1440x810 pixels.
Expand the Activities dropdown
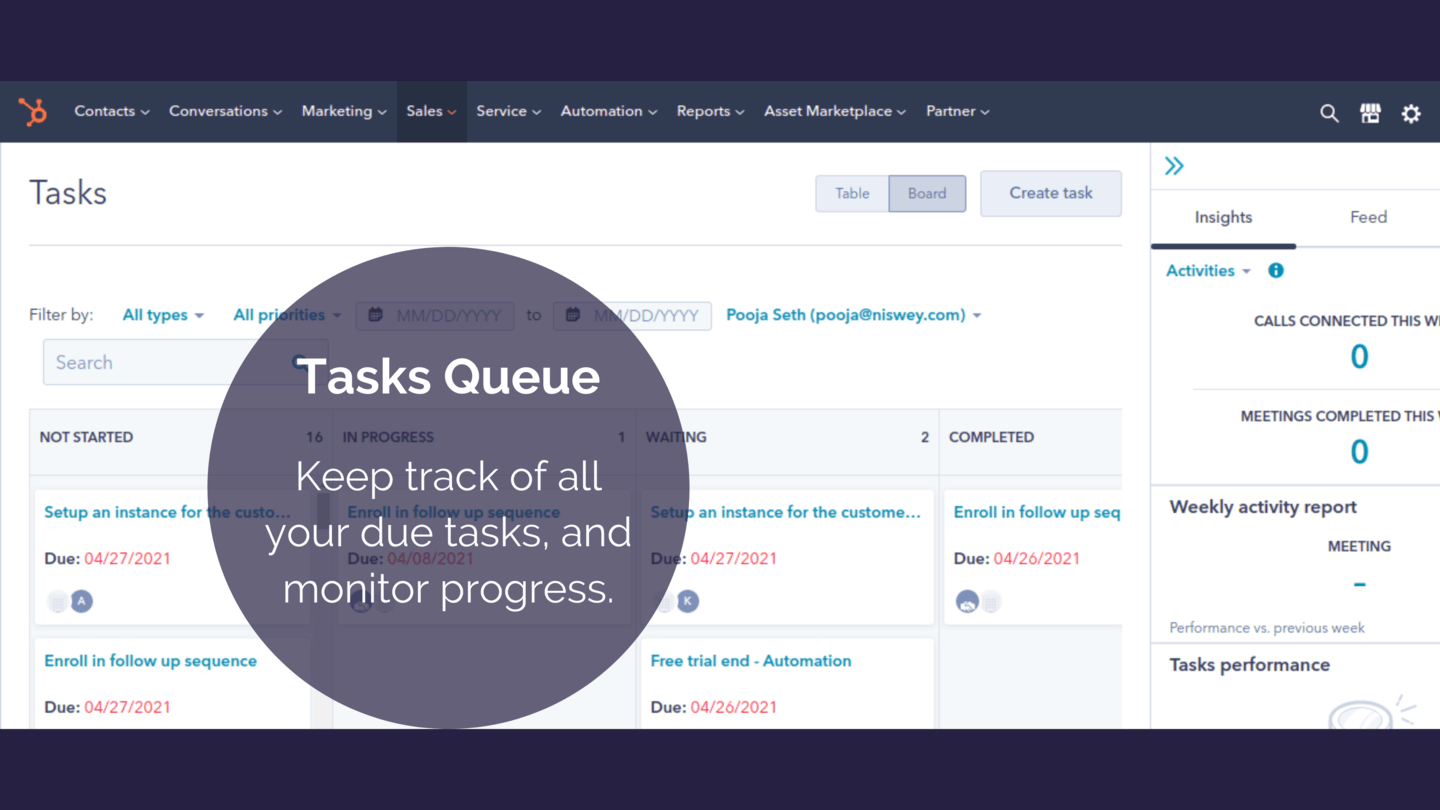[1208, 271]
